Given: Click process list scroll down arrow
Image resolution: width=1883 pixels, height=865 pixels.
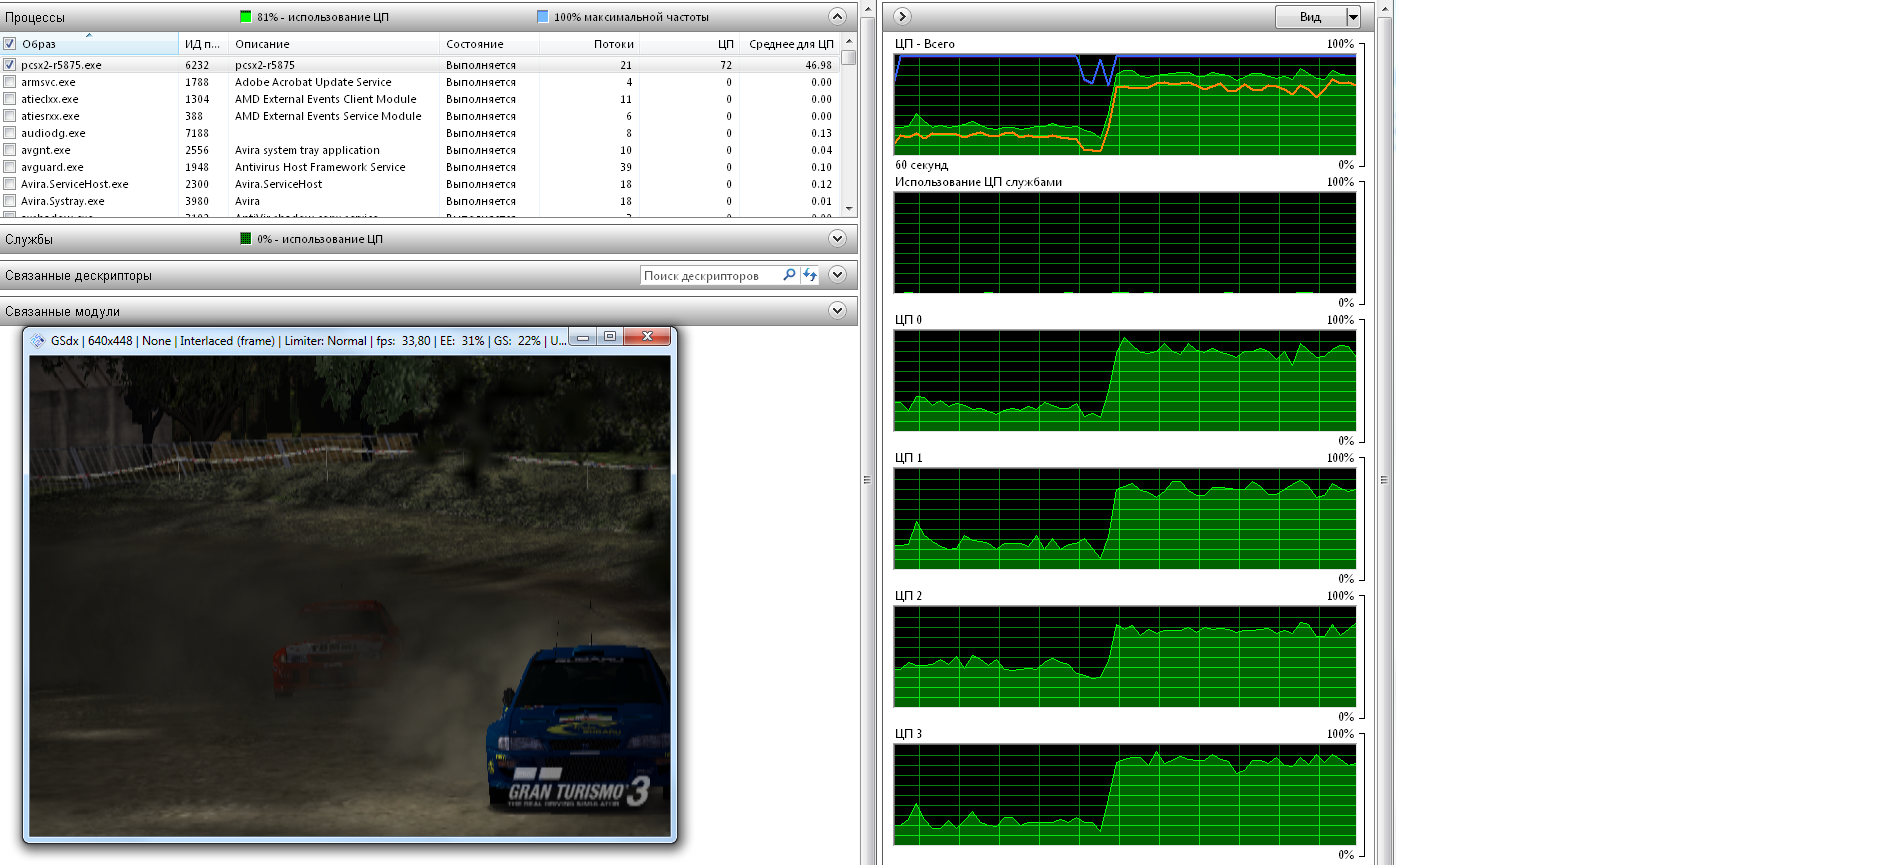Looking at the screenshot, I should (849, 209).
